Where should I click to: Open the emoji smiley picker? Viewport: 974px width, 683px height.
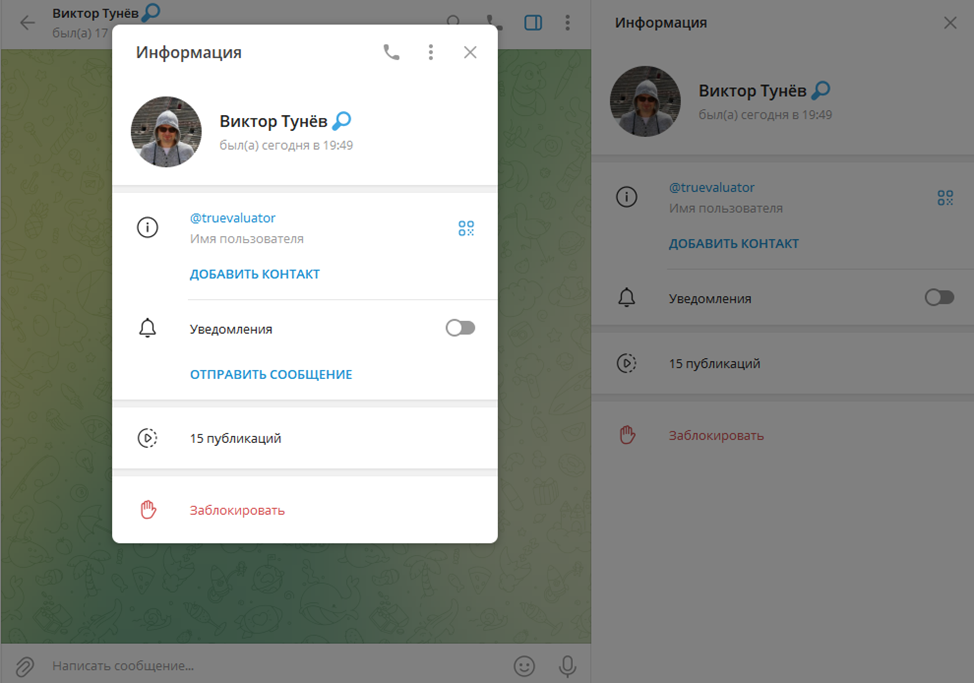click(x=524, y=666)
